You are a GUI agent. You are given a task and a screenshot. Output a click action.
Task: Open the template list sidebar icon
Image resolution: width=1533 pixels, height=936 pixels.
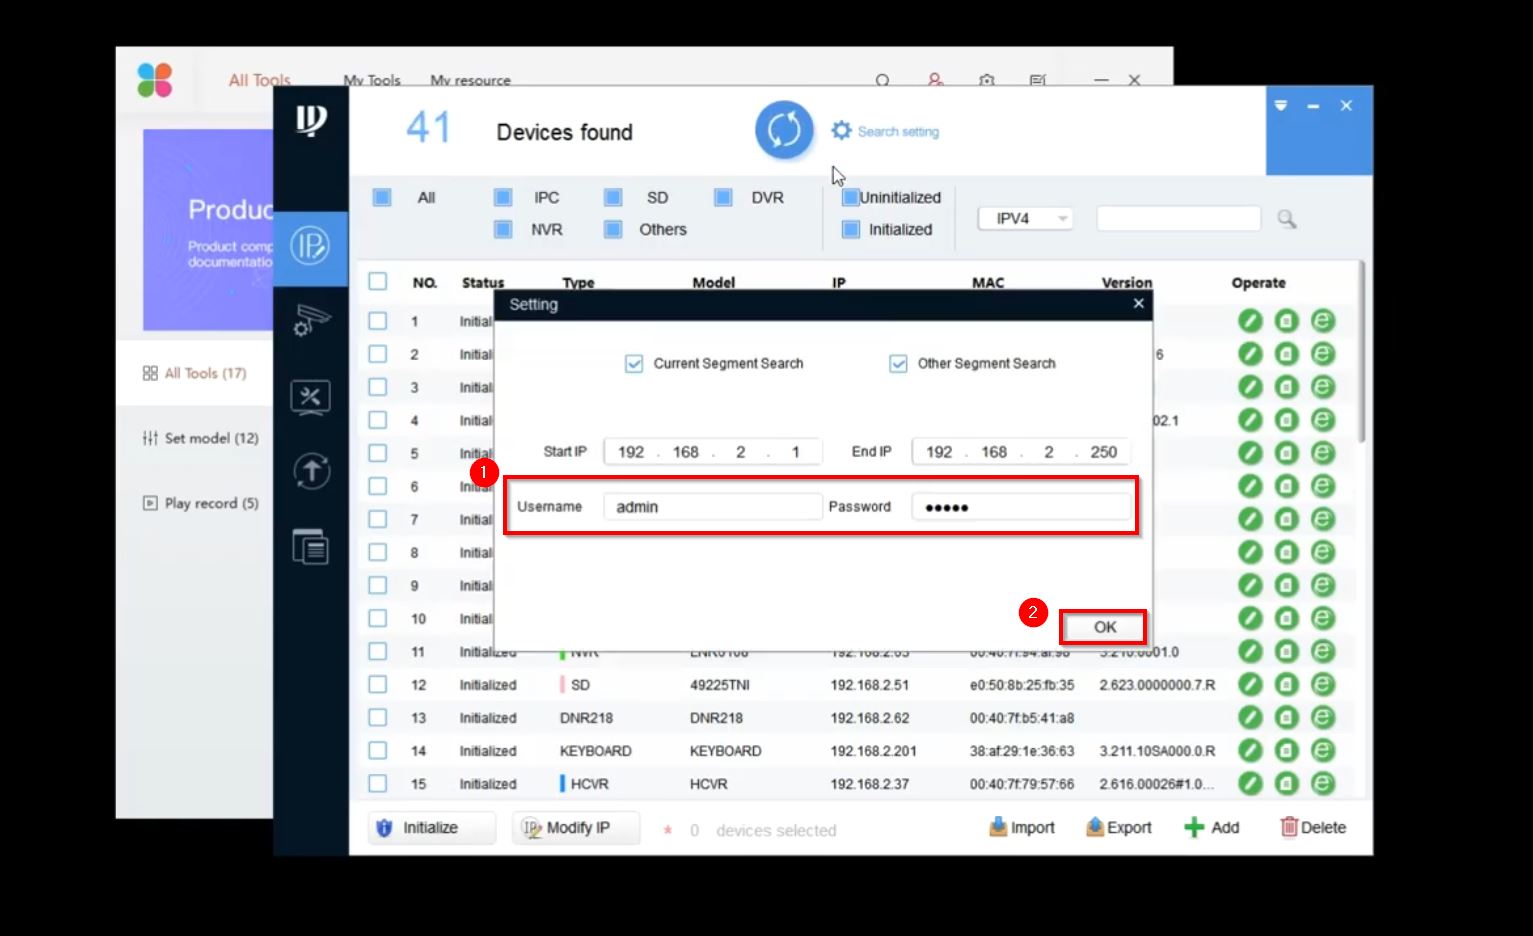tap(310, 546)
